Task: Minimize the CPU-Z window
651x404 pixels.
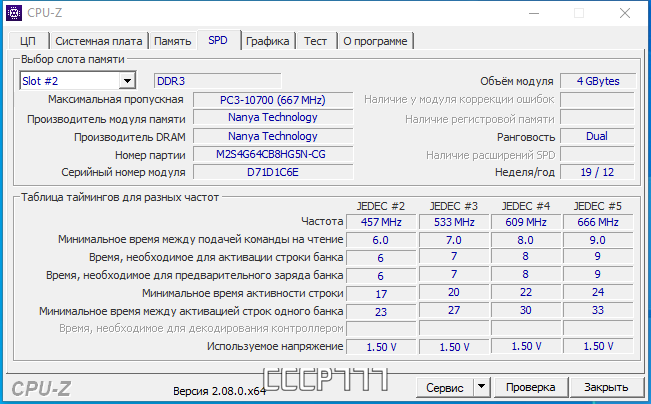Action: point(534,13)
